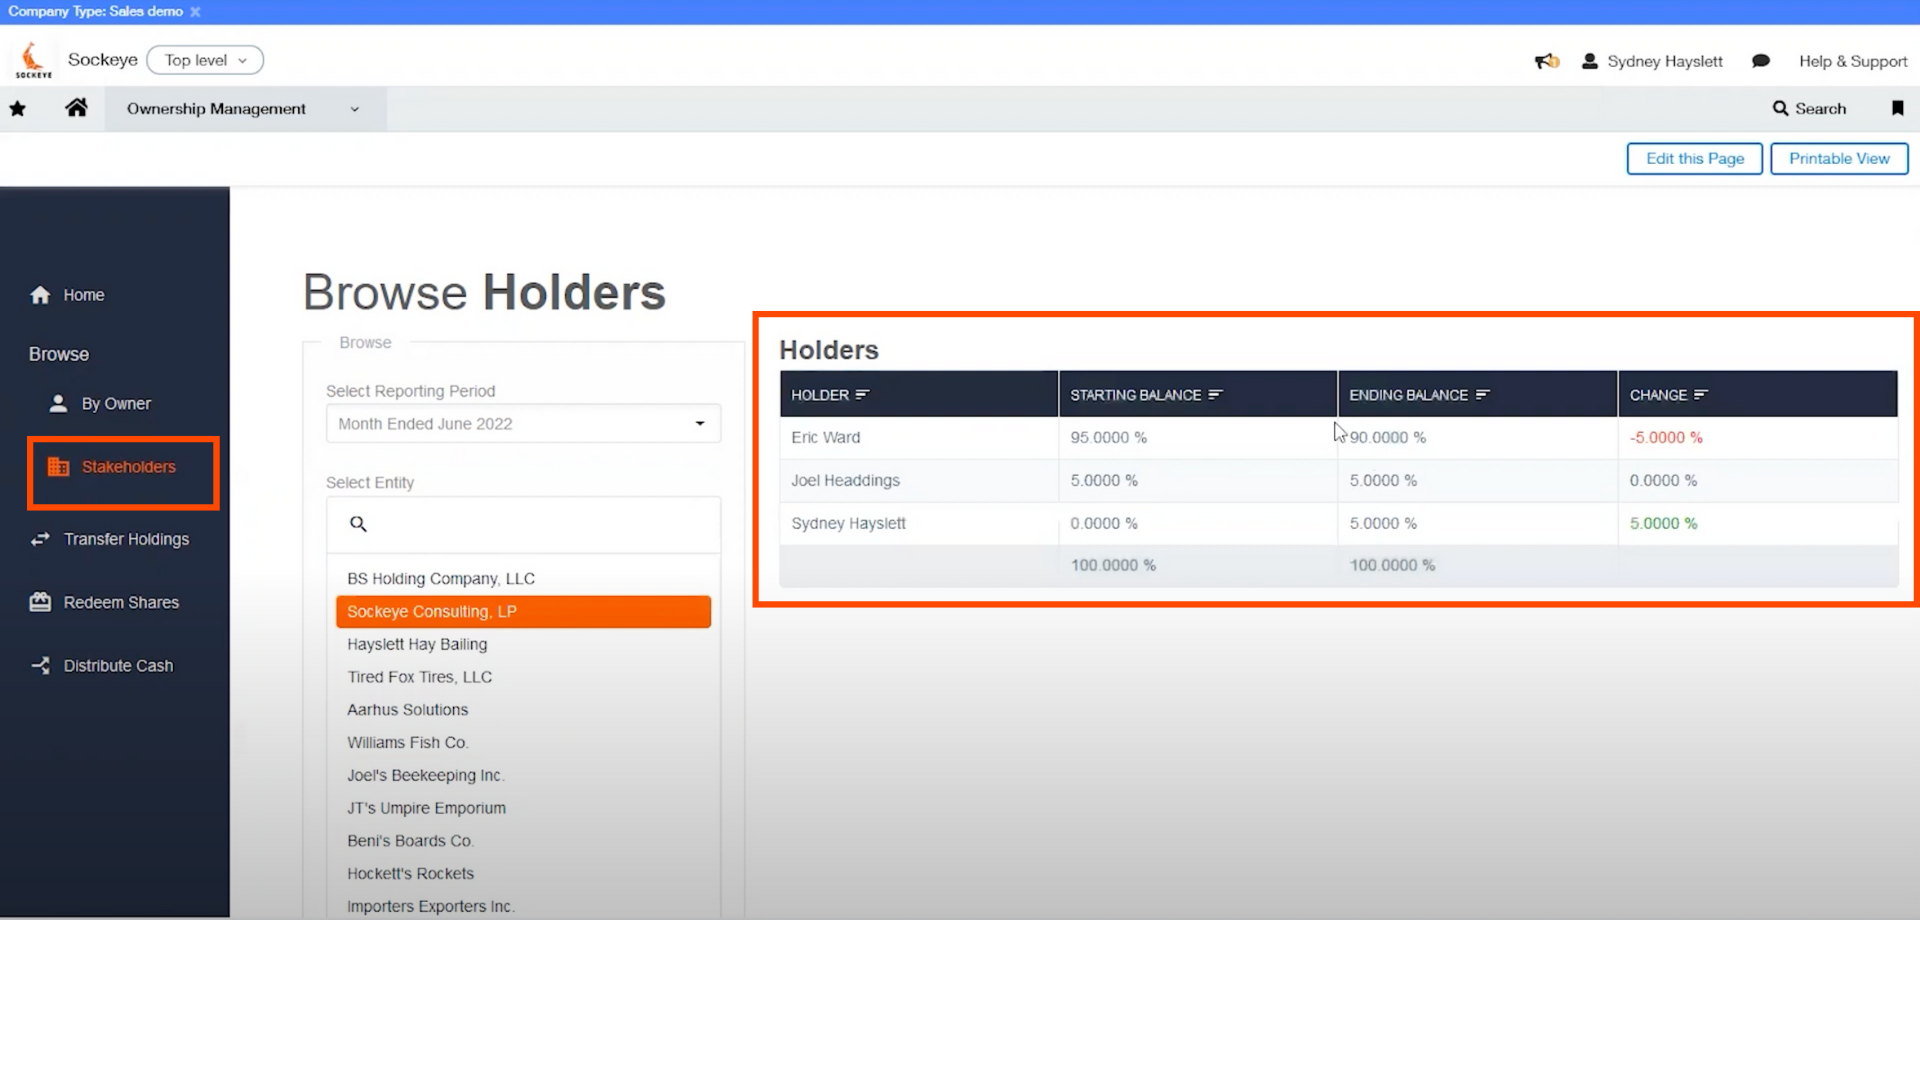Open By Owner in the sidebar
The image size is (1920, 1080).
point(101,404)
